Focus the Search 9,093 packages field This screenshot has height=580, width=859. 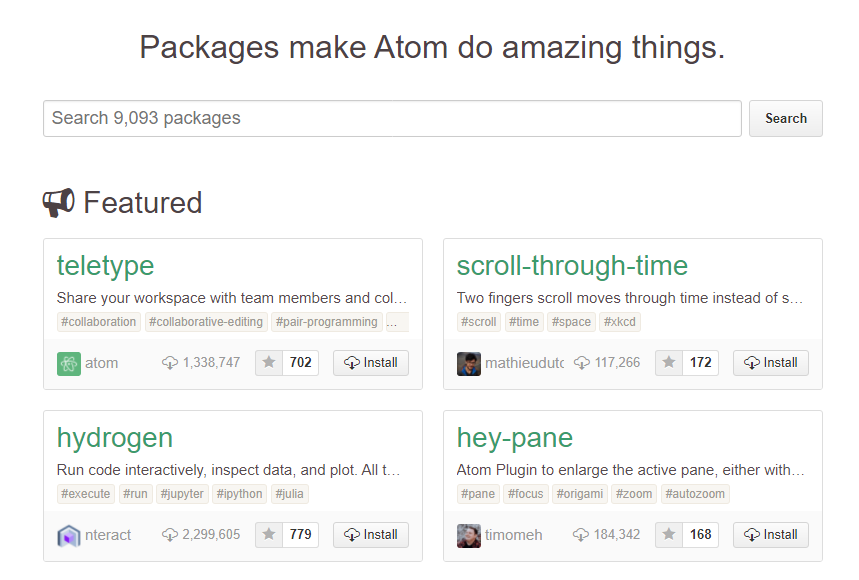point(392,118)
